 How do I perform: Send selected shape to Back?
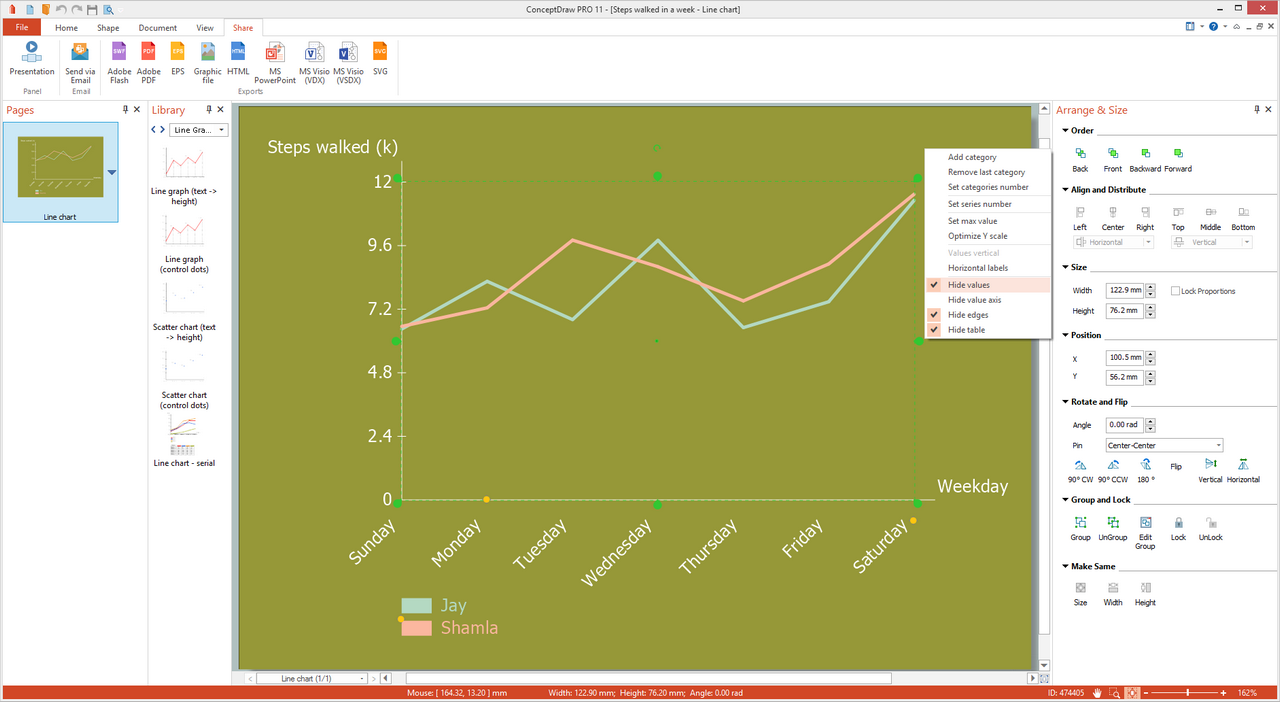(x=1080, y=160)
